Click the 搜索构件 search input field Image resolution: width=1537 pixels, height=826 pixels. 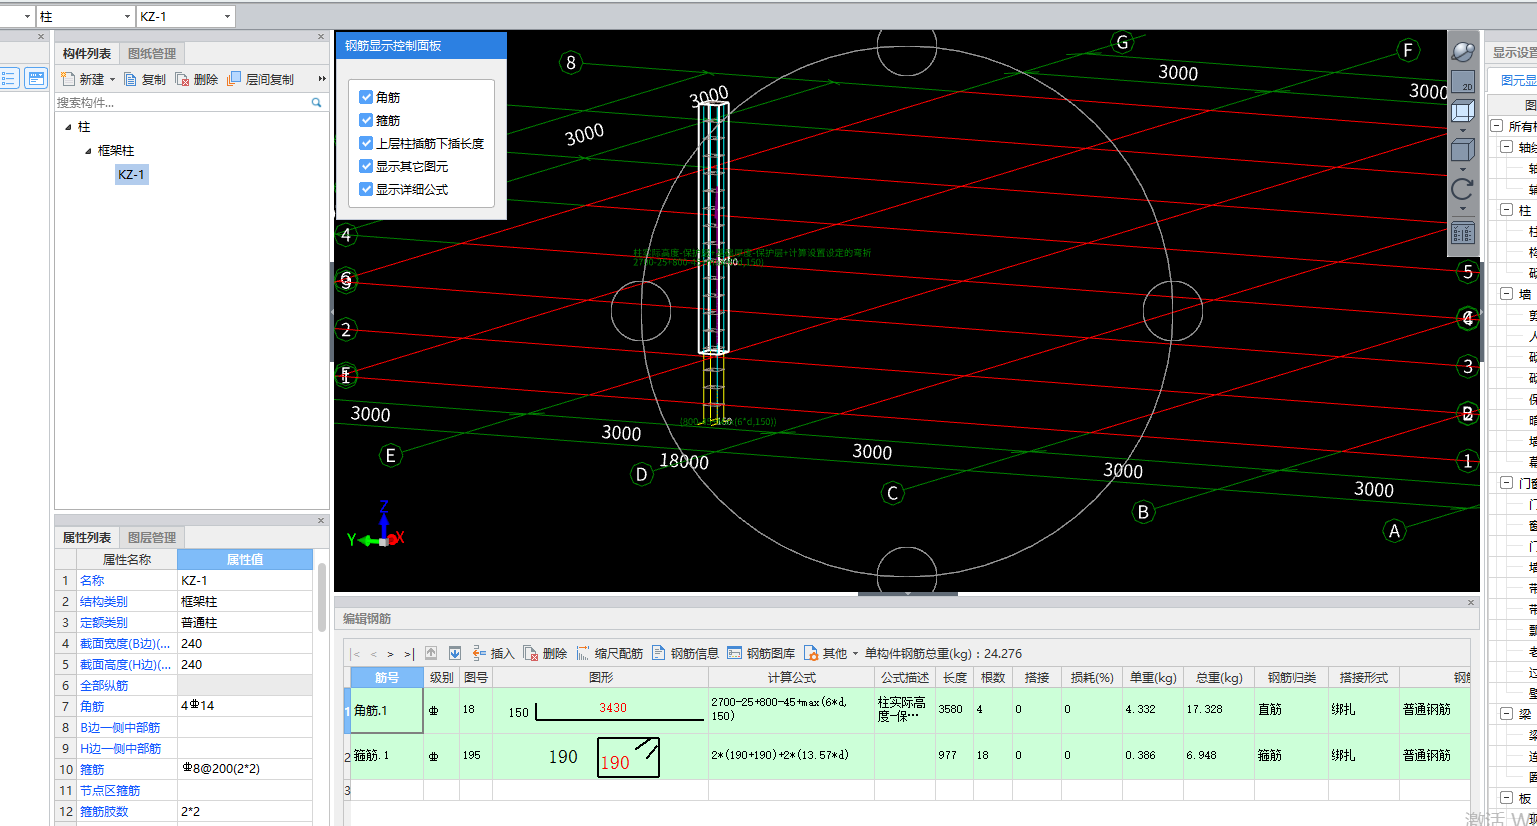[182, 102]
